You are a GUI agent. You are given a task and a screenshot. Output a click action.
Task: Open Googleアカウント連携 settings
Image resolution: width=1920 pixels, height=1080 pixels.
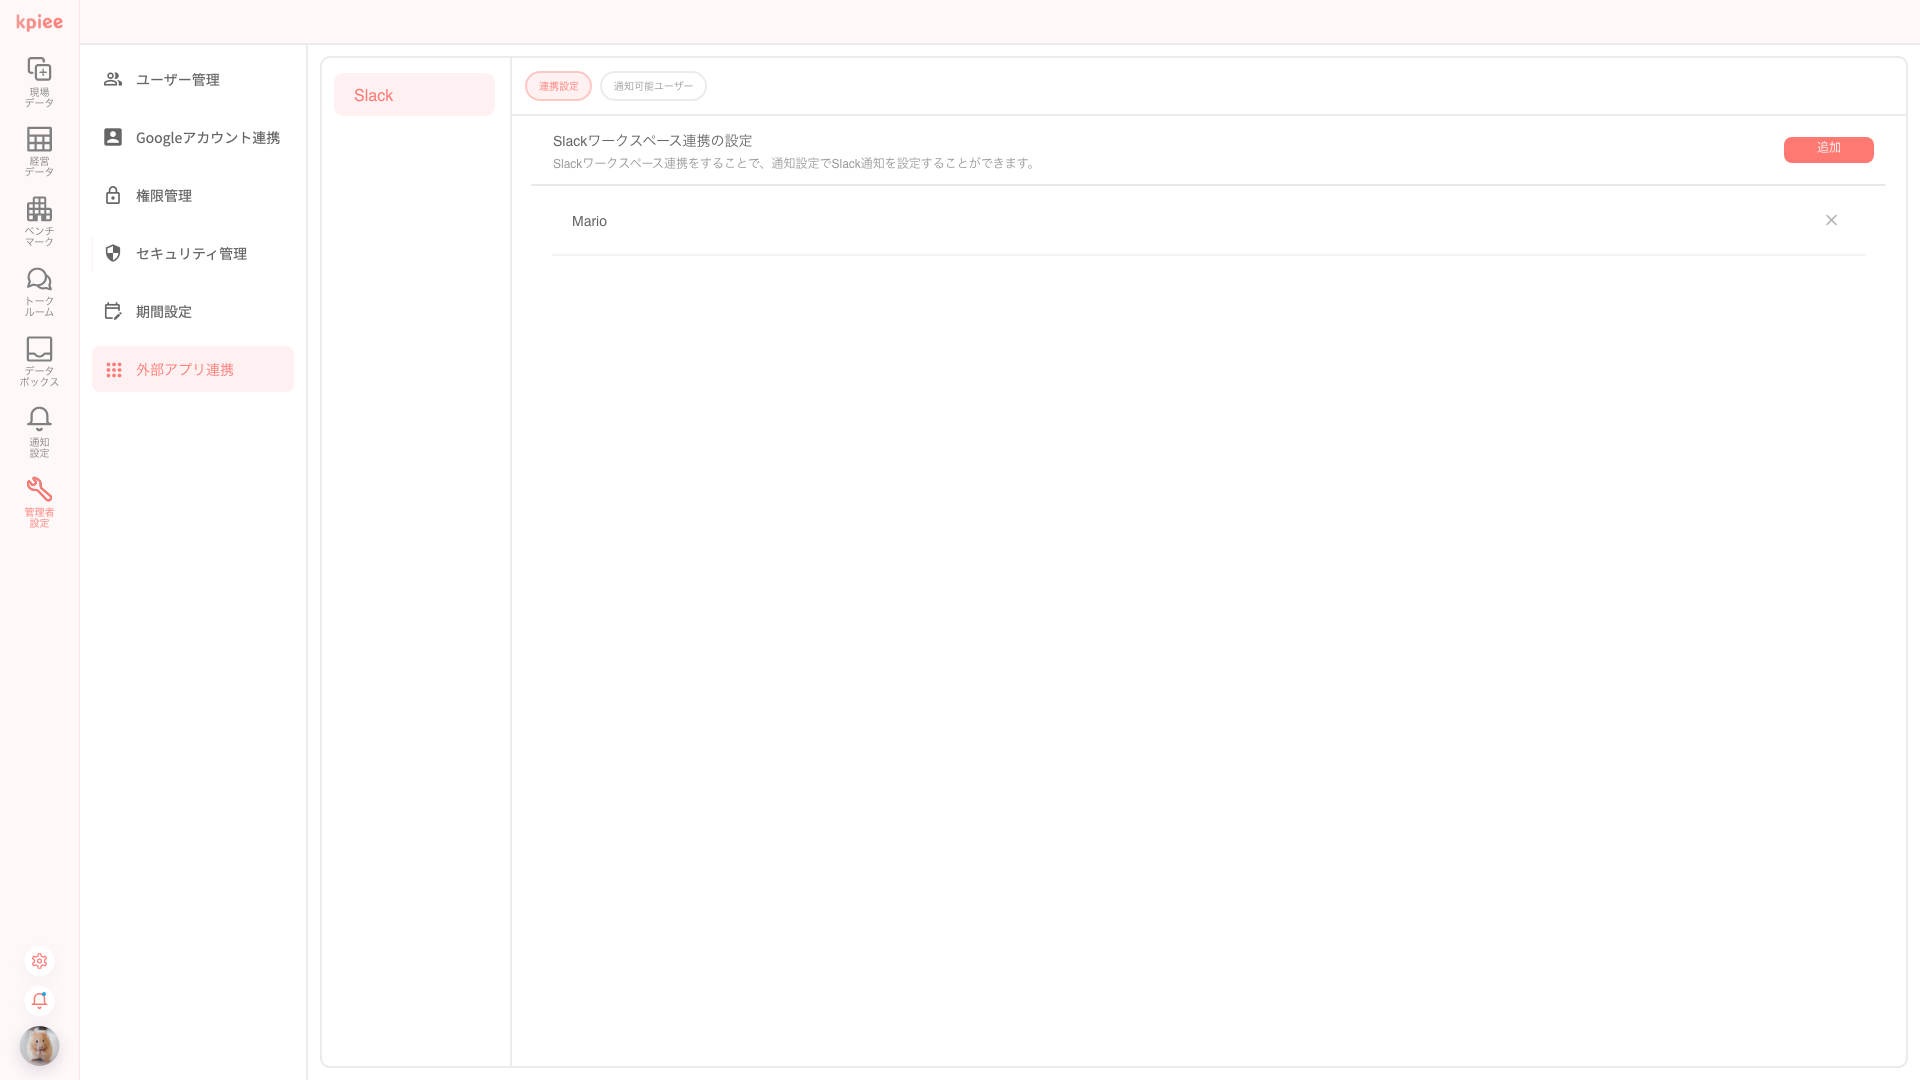[x=207, y=138]
